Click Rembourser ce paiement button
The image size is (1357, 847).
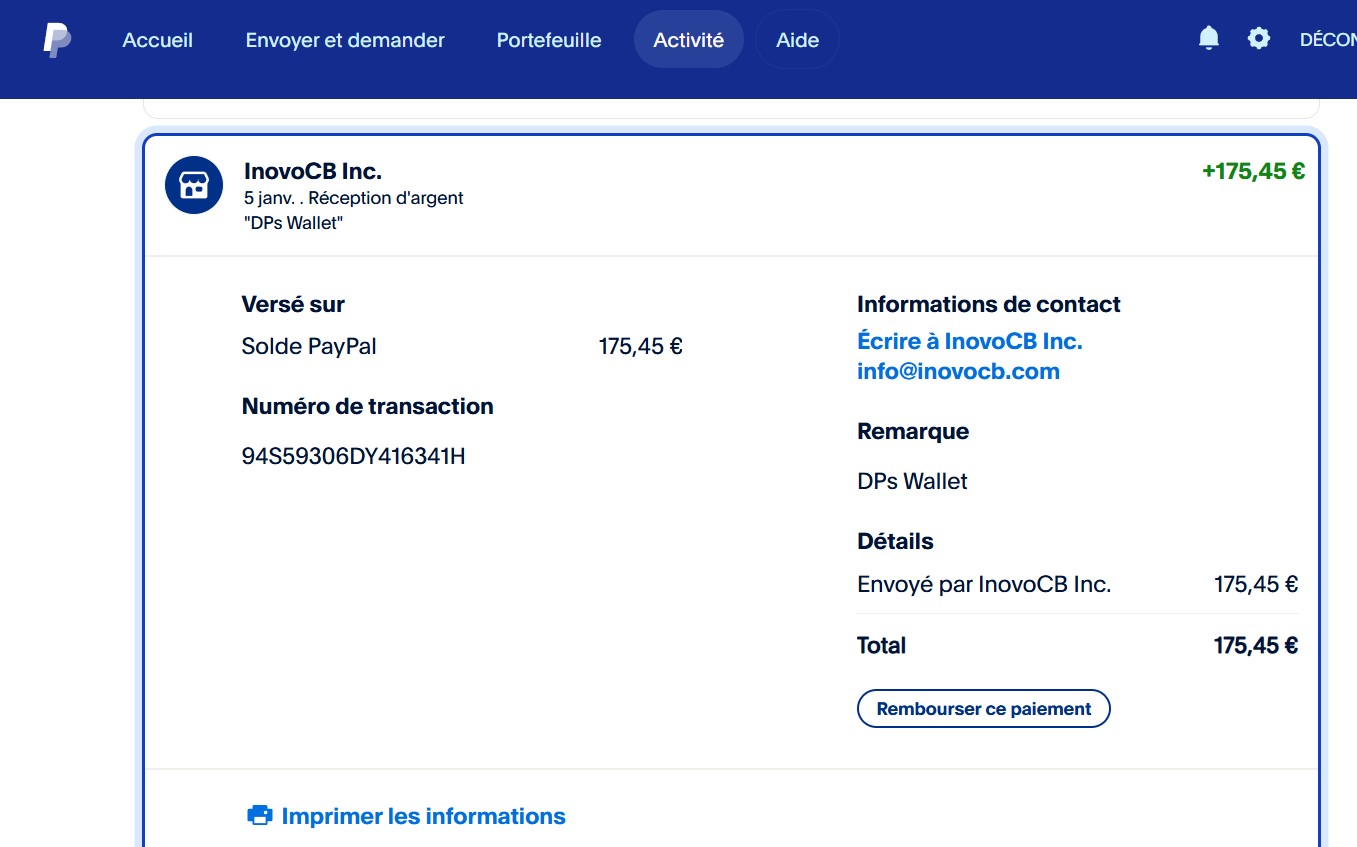(x=984, y=709)
